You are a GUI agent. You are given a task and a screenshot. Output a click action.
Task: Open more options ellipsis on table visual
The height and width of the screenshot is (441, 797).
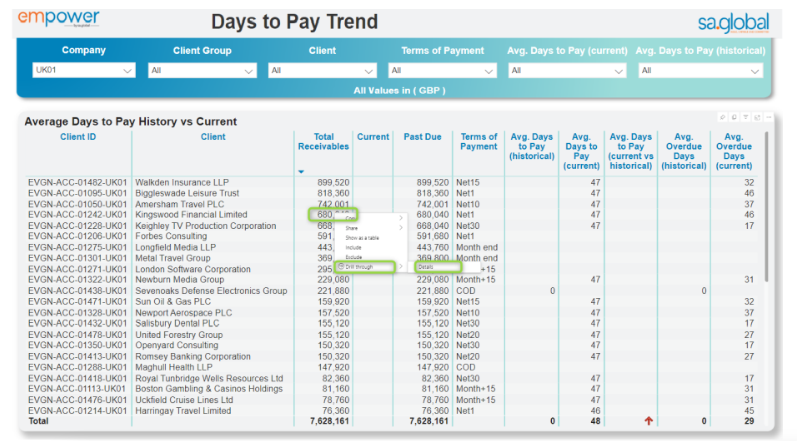(769, 117)
